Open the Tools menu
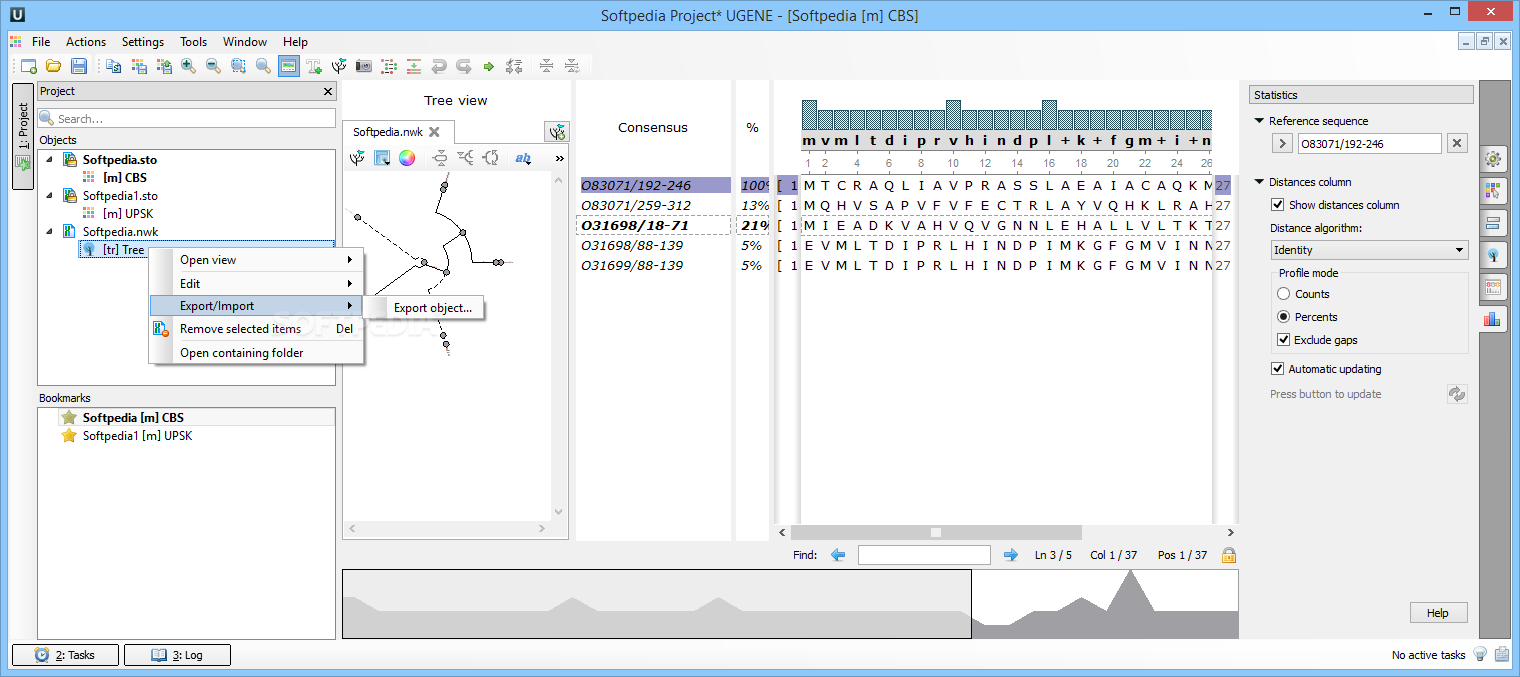The height and width of the screenshot is (677, 1520). [x=194, y=42]
